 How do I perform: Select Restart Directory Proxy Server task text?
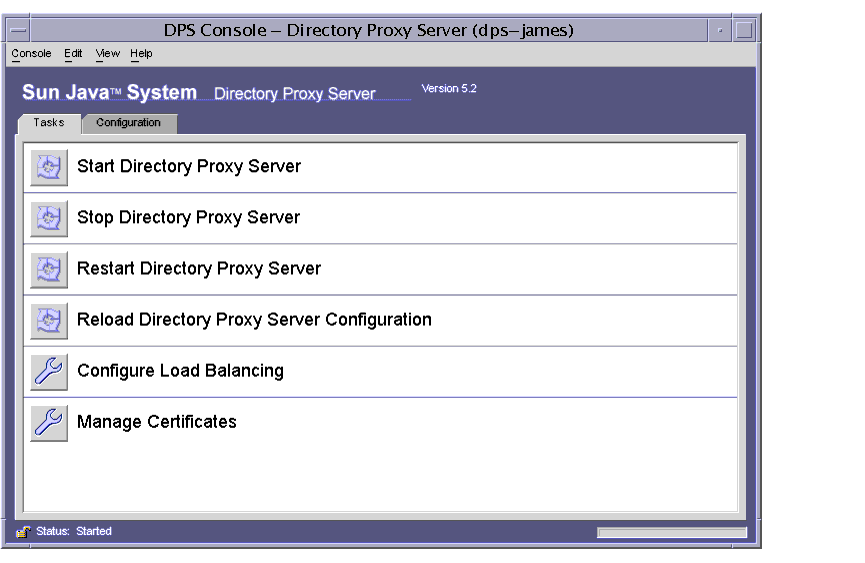point(199,269)
